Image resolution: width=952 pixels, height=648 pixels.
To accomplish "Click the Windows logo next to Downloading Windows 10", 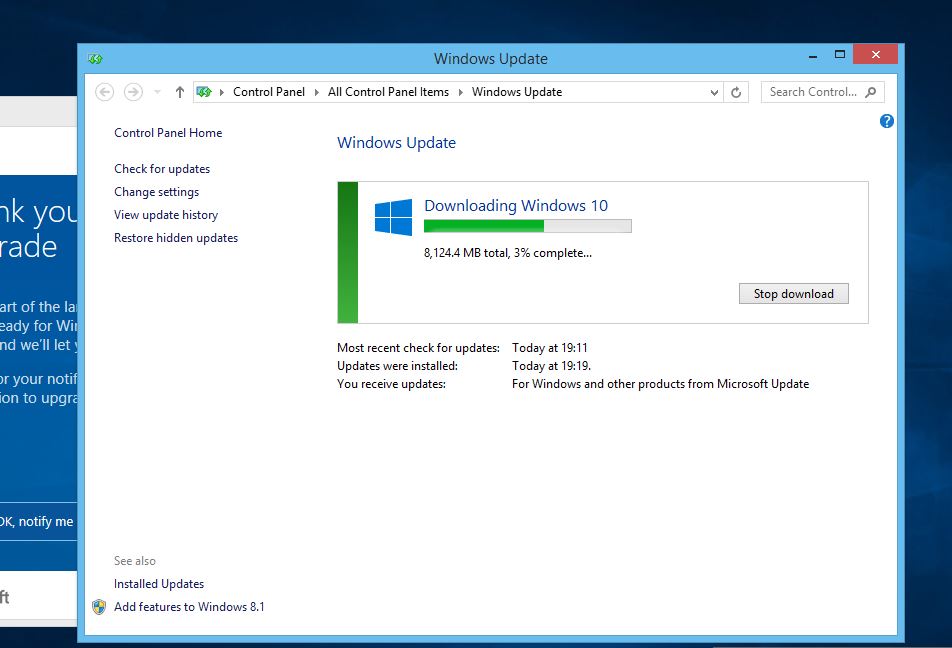I will (x=391, y=216).
